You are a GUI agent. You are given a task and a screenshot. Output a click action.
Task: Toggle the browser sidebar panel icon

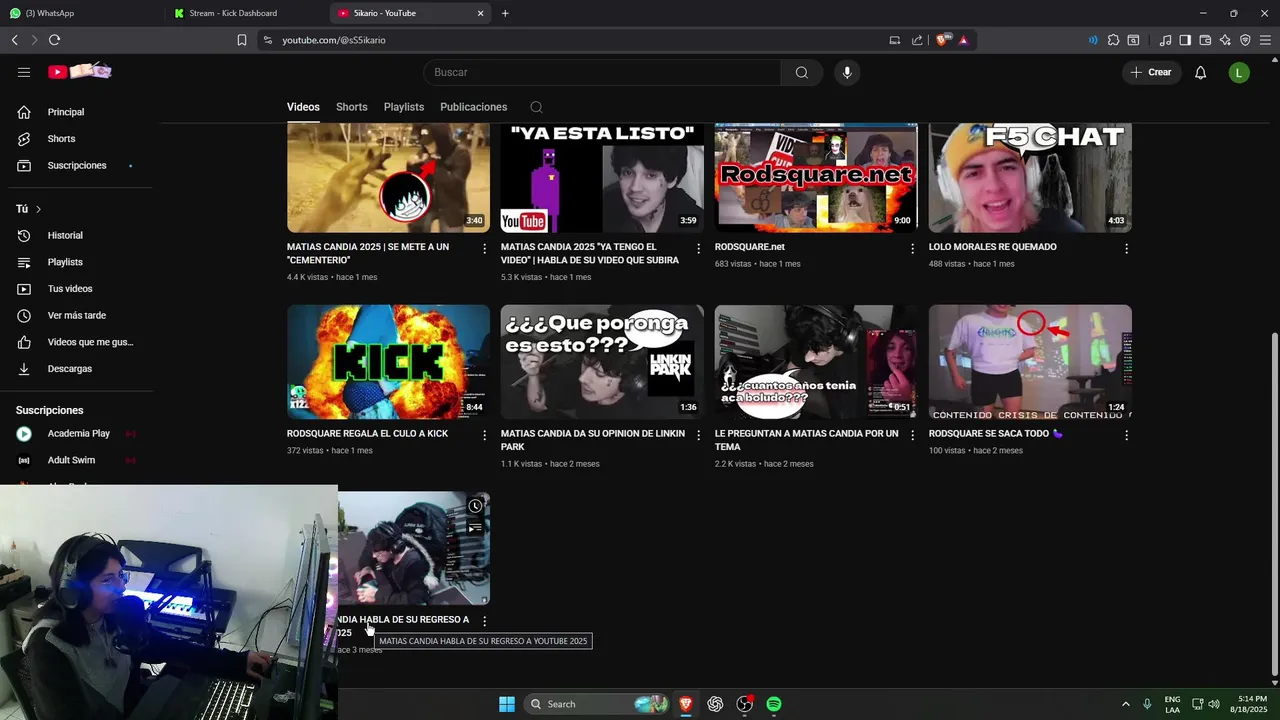tap(1185, 40)
